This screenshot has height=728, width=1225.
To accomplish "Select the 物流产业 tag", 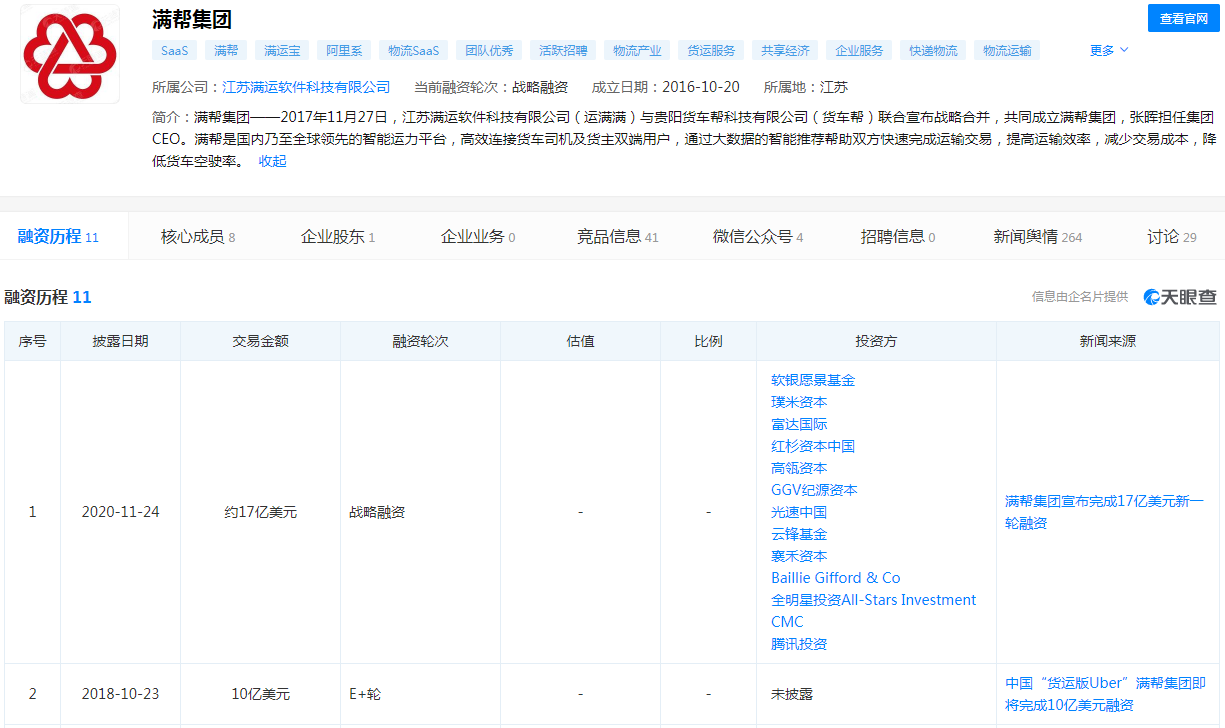I will click(x=637, y=50).
